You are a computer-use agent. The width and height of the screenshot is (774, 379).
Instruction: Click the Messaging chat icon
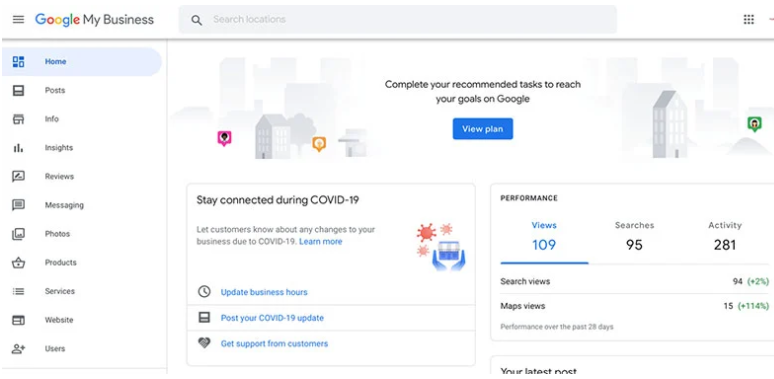coord(18,205)
